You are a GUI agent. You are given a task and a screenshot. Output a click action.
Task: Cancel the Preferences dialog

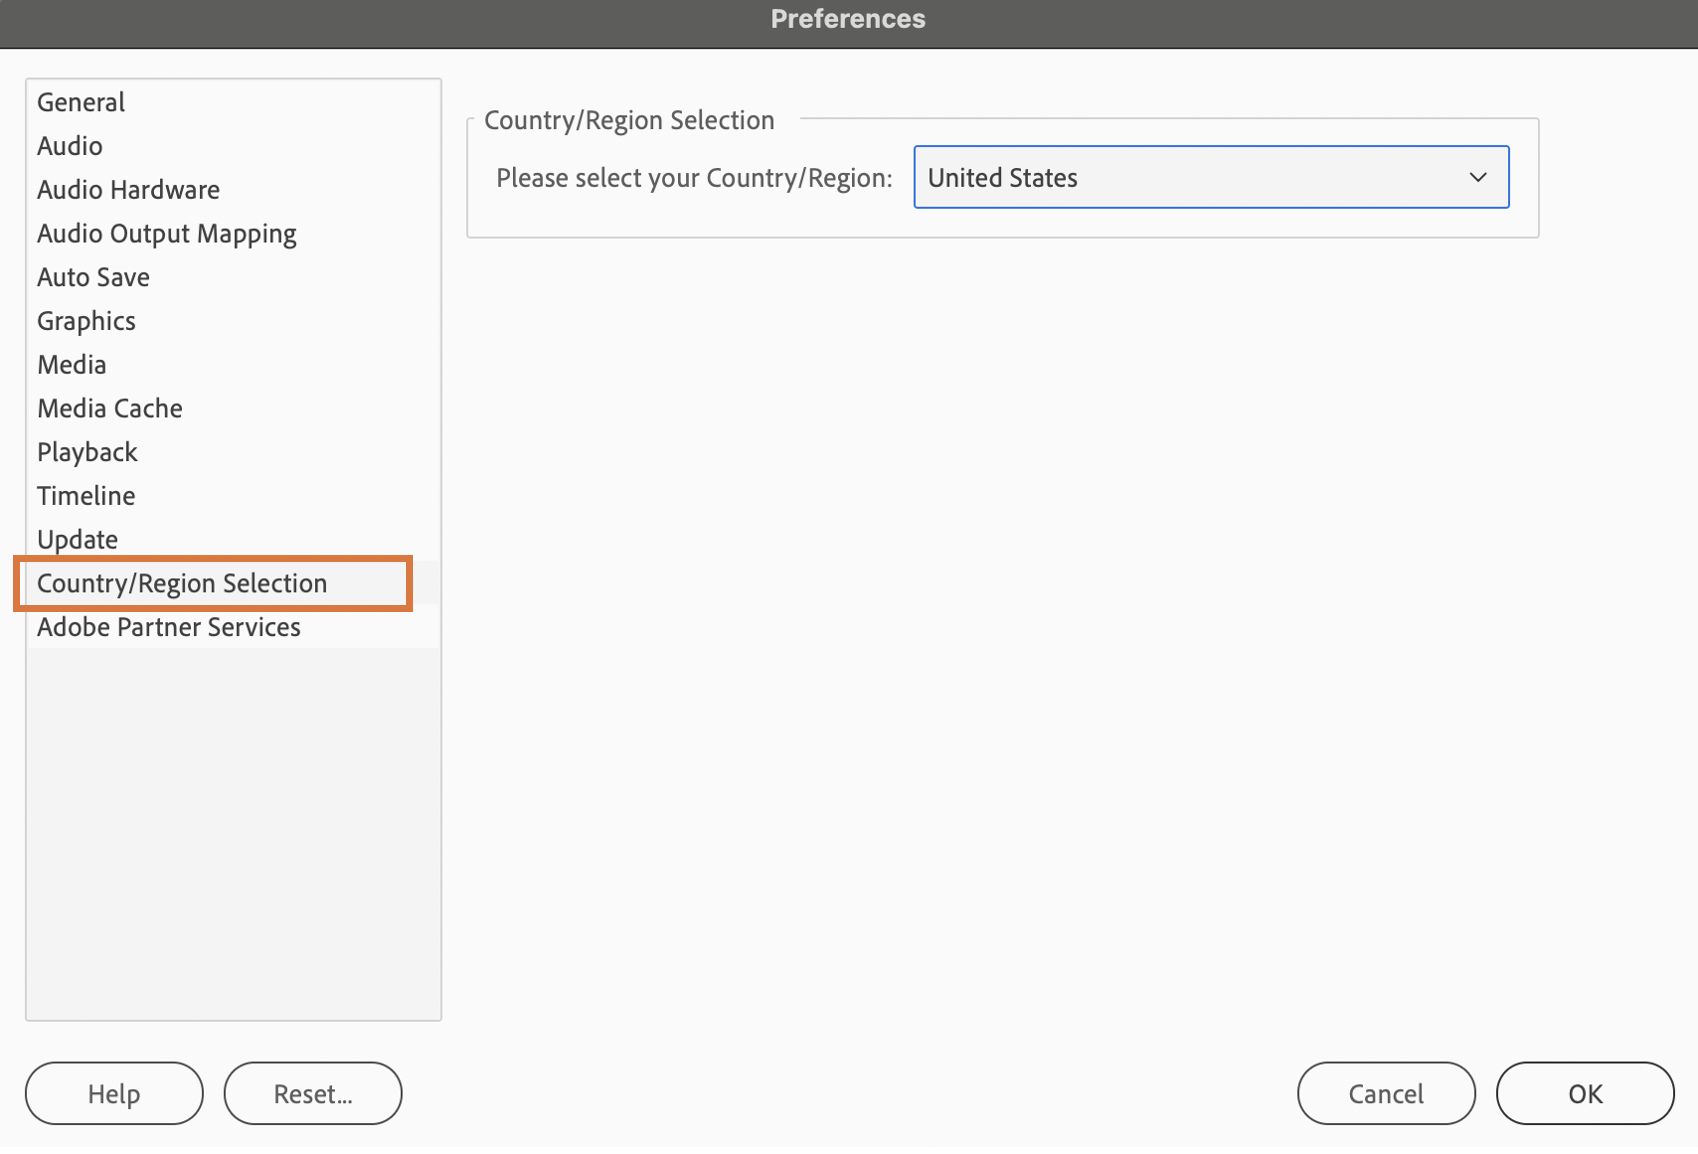click(x=1386, y=1094)
